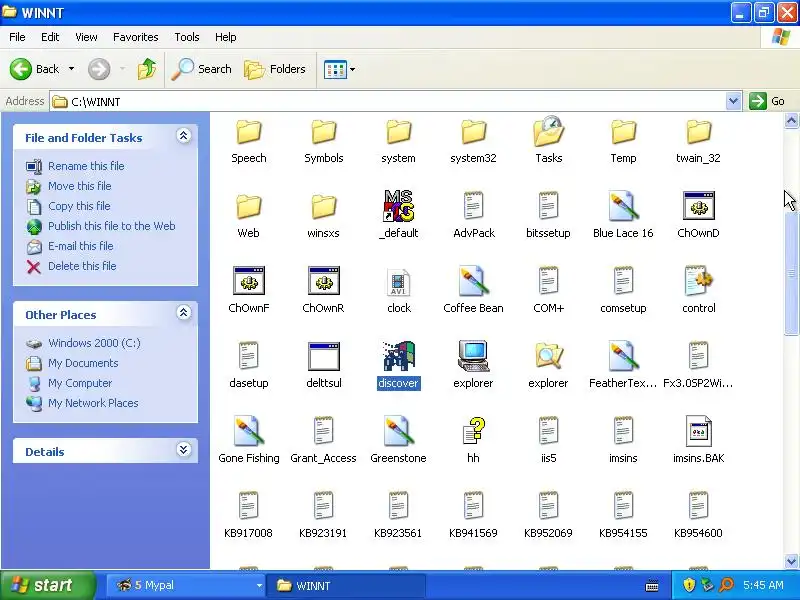Image resolution: width=800 pixels, height=600 pixels.
Task: Select the hh help program icon
Action: pyautogui.click(x=473, y=431)
